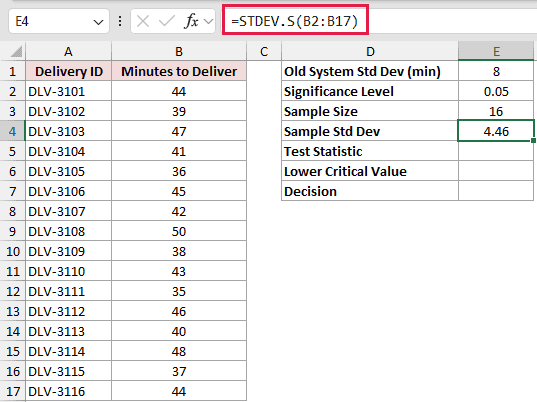Click the 'Decision' label cell
The image size is (537, 402).
370,191
